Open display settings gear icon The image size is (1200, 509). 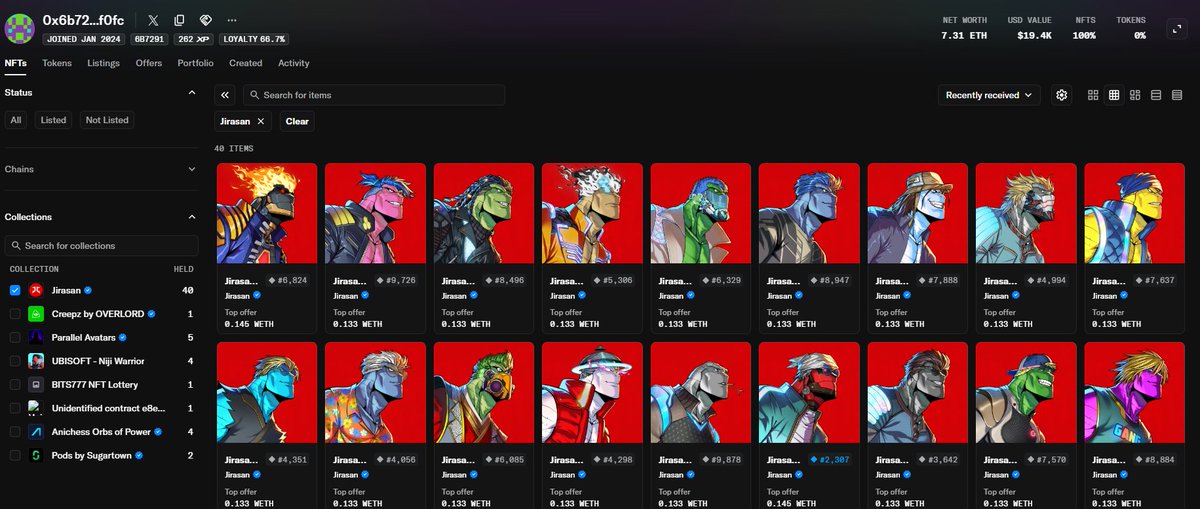click(1062, 95)
